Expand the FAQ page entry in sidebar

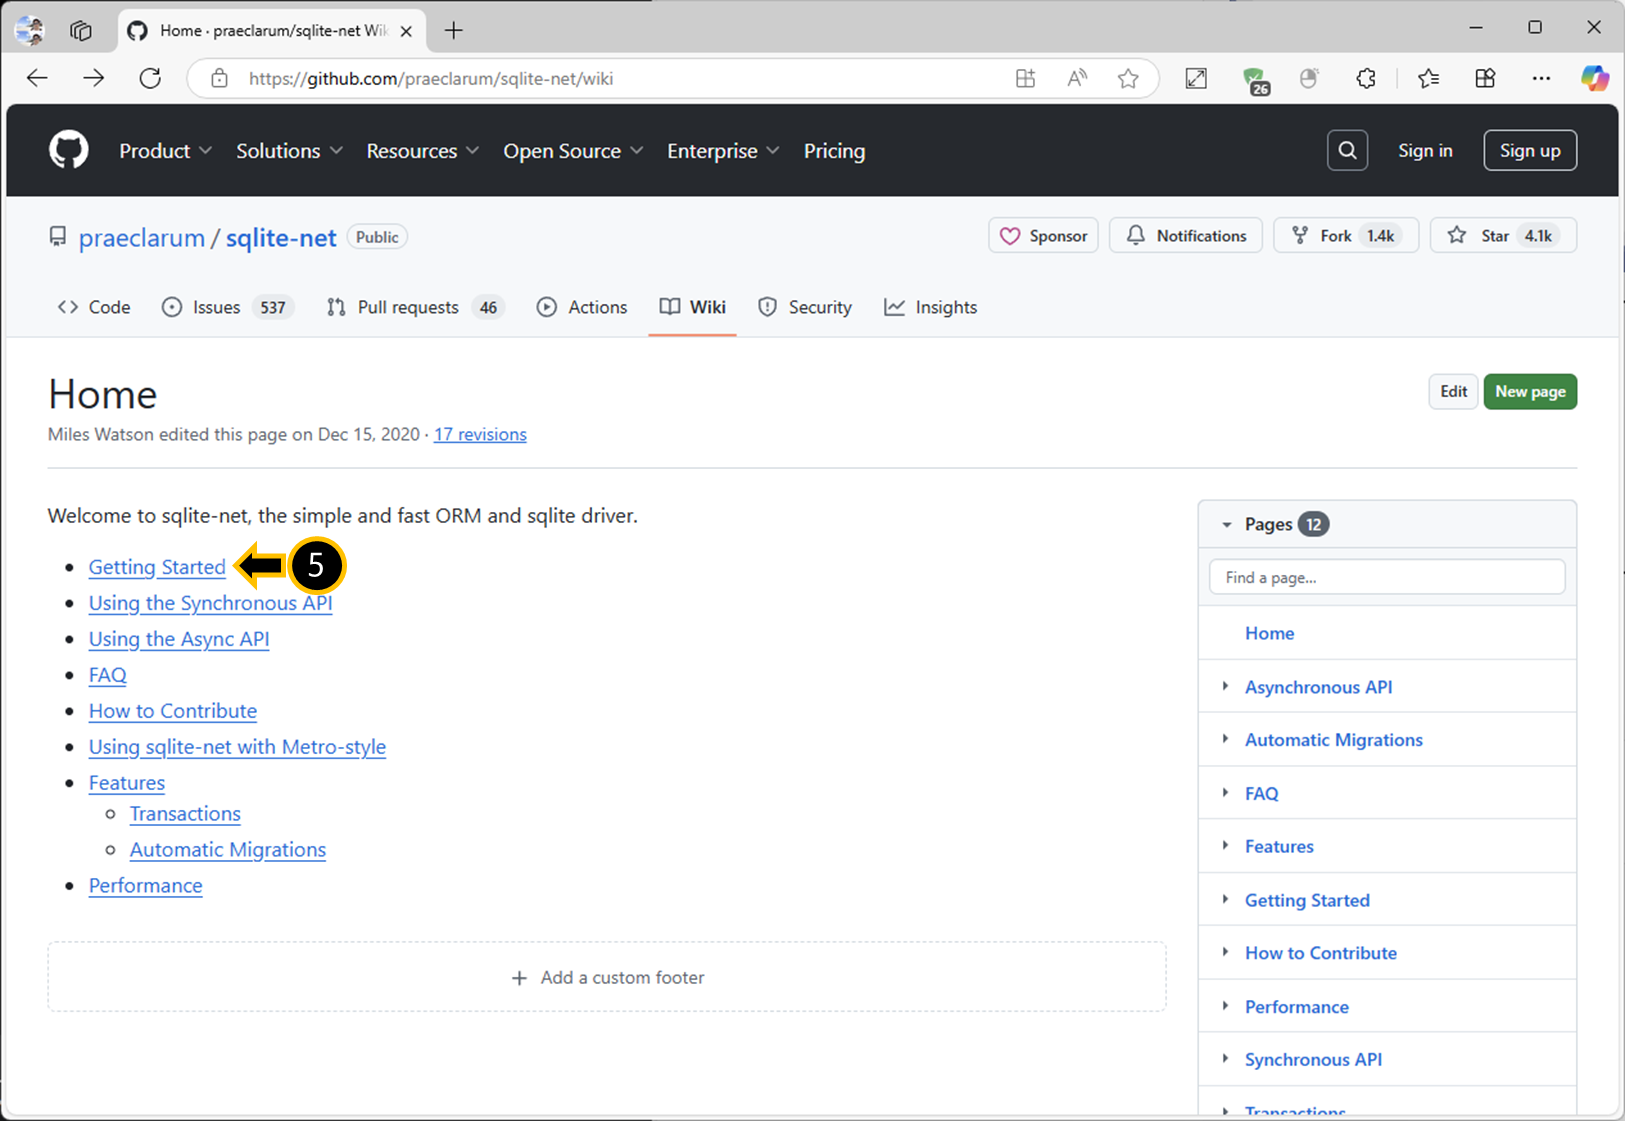(1225, 792)
